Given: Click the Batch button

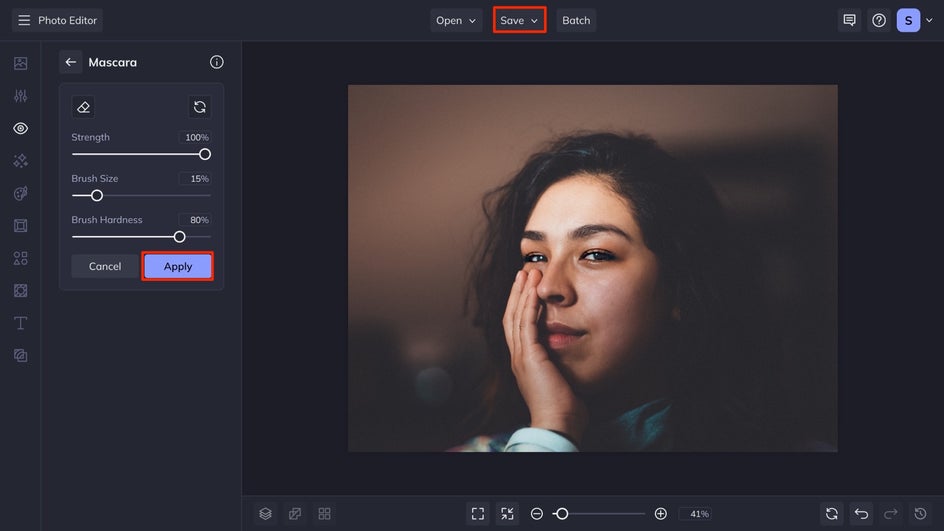Looking at the screenshot, I should 576,20.
